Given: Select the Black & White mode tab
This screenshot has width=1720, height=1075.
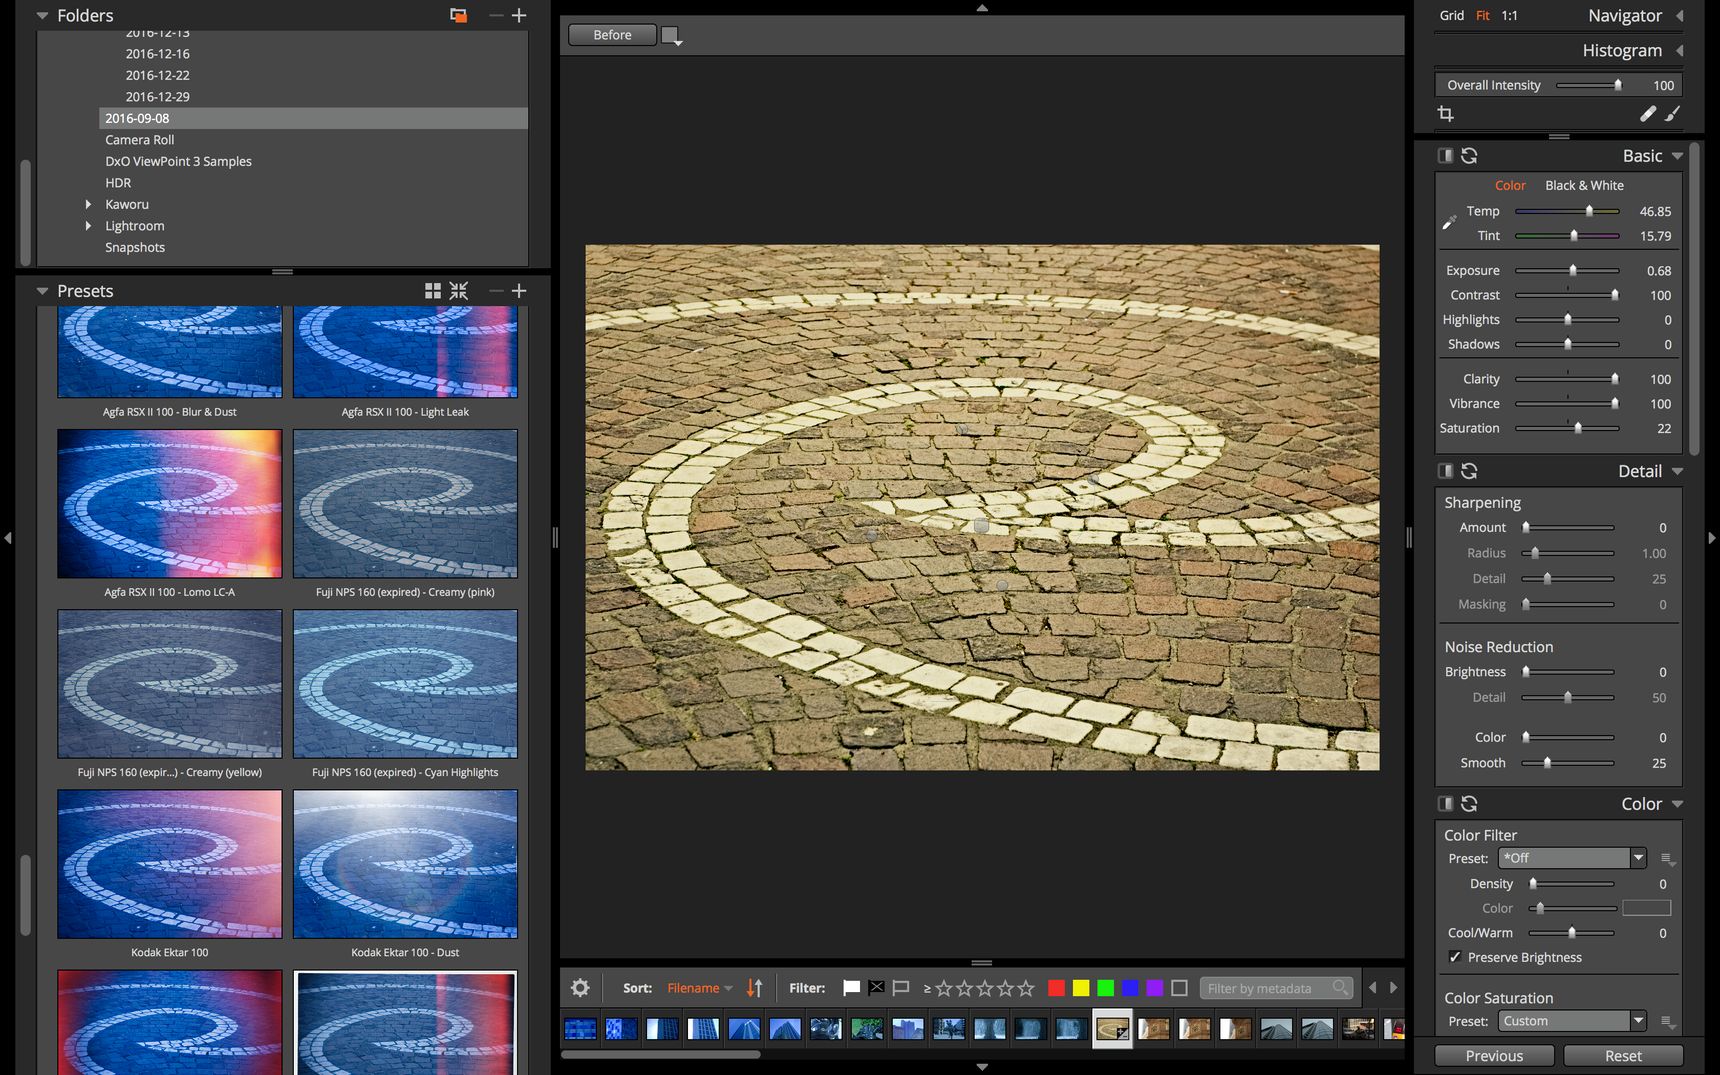Looking at the screenshot, I should [x=1584, y=185].
